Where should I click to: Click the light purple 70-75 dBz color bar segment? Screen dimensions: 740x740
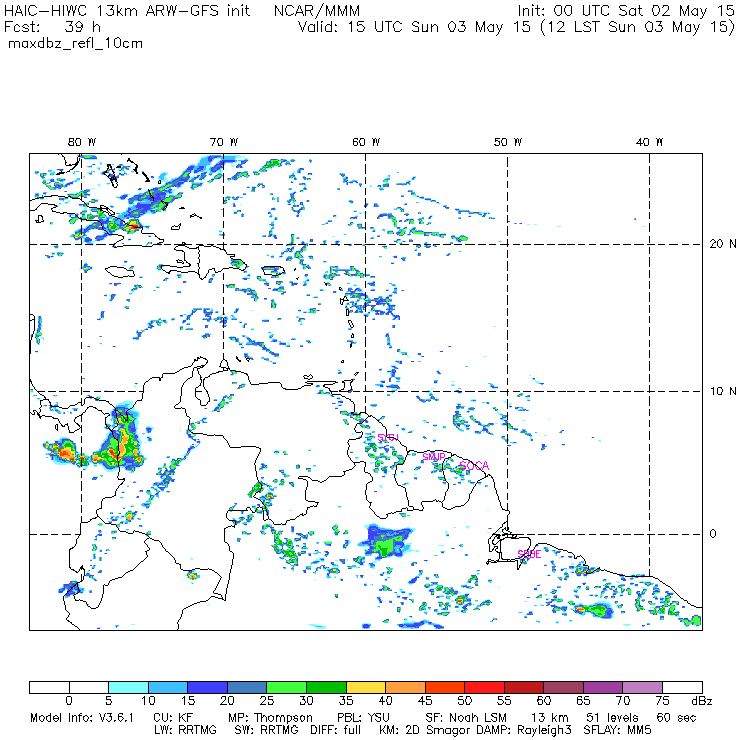tap(643, 687)
